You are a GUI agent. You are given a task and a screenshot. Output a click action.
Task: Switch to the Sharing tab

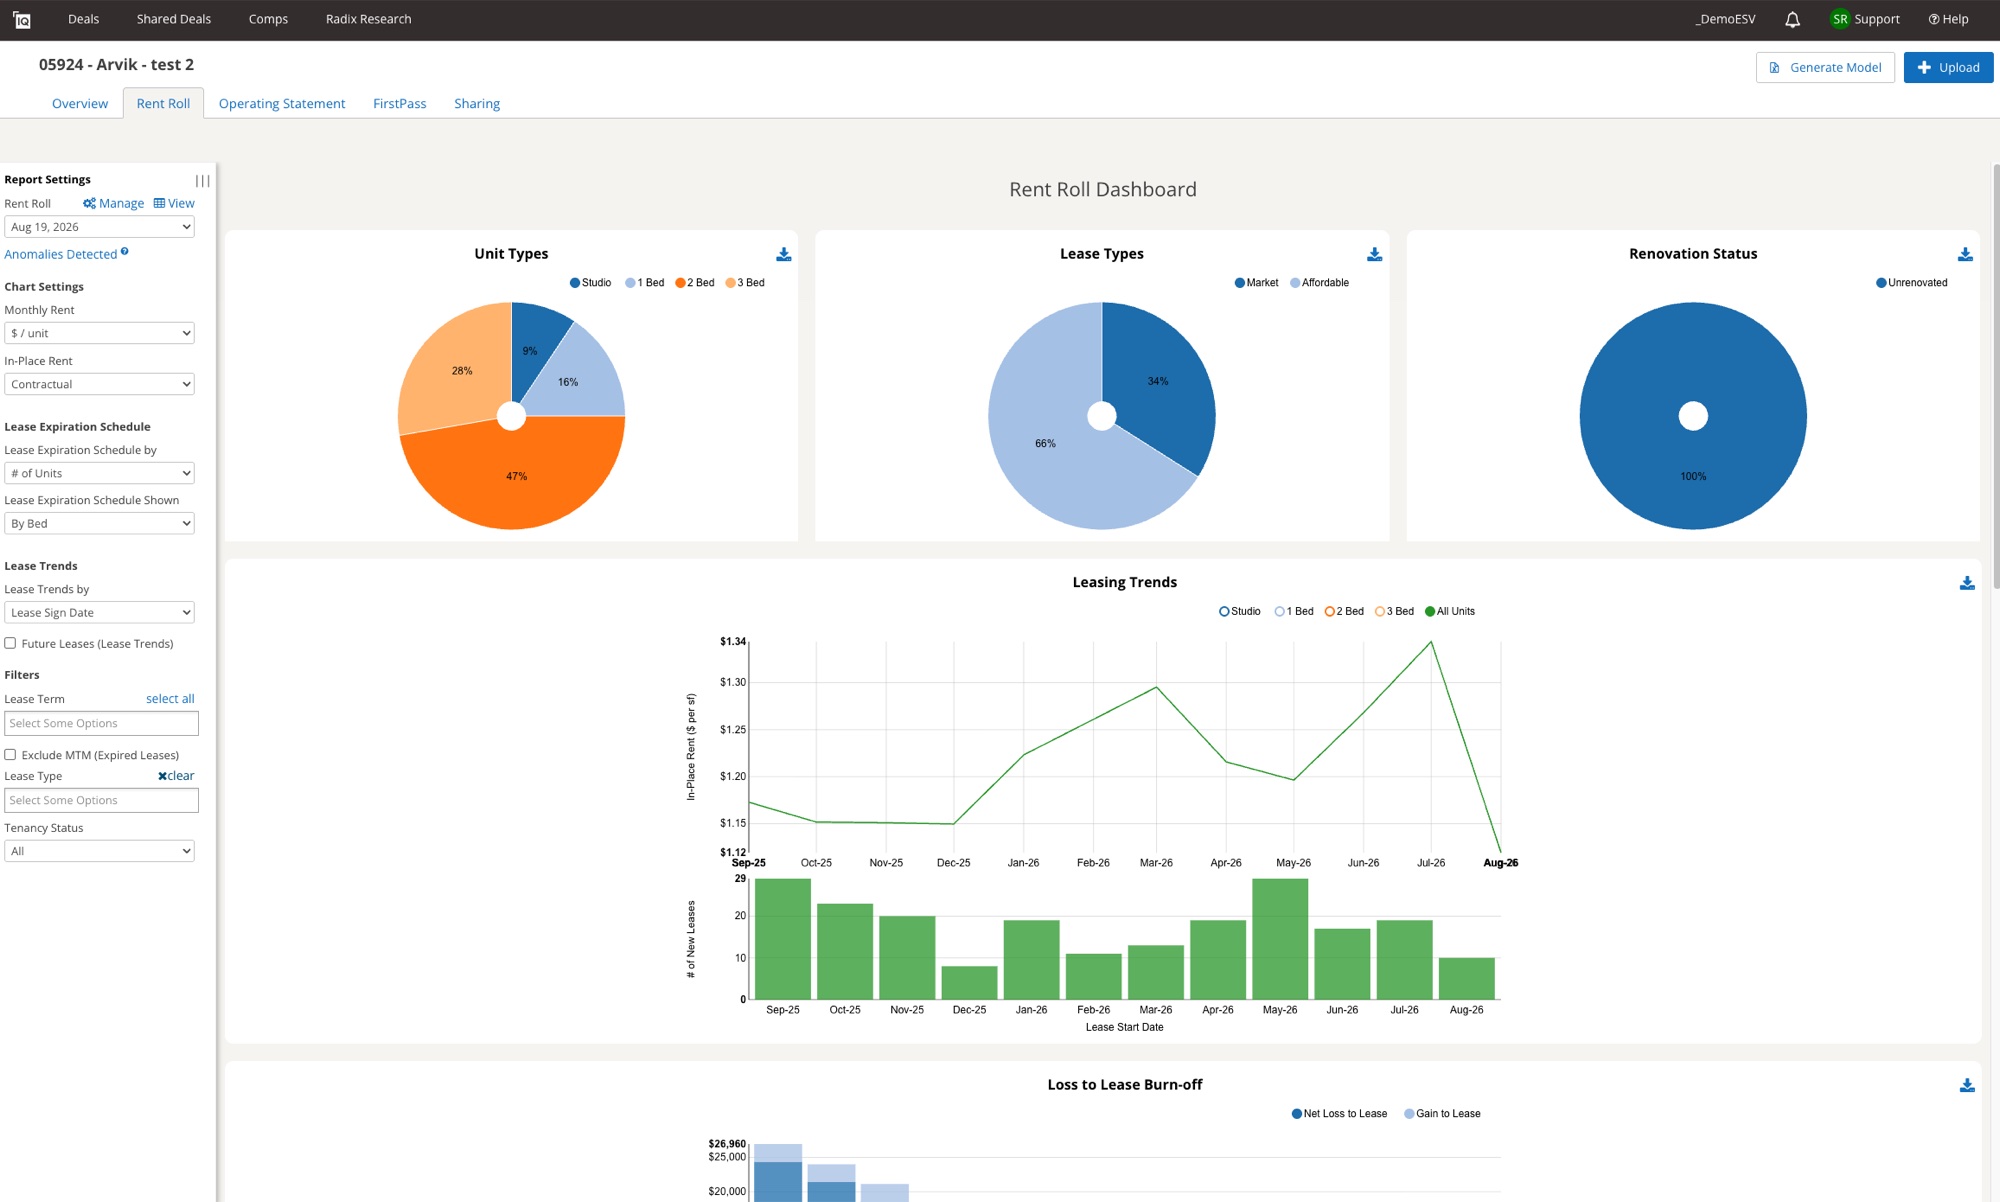tap(477, 103)
